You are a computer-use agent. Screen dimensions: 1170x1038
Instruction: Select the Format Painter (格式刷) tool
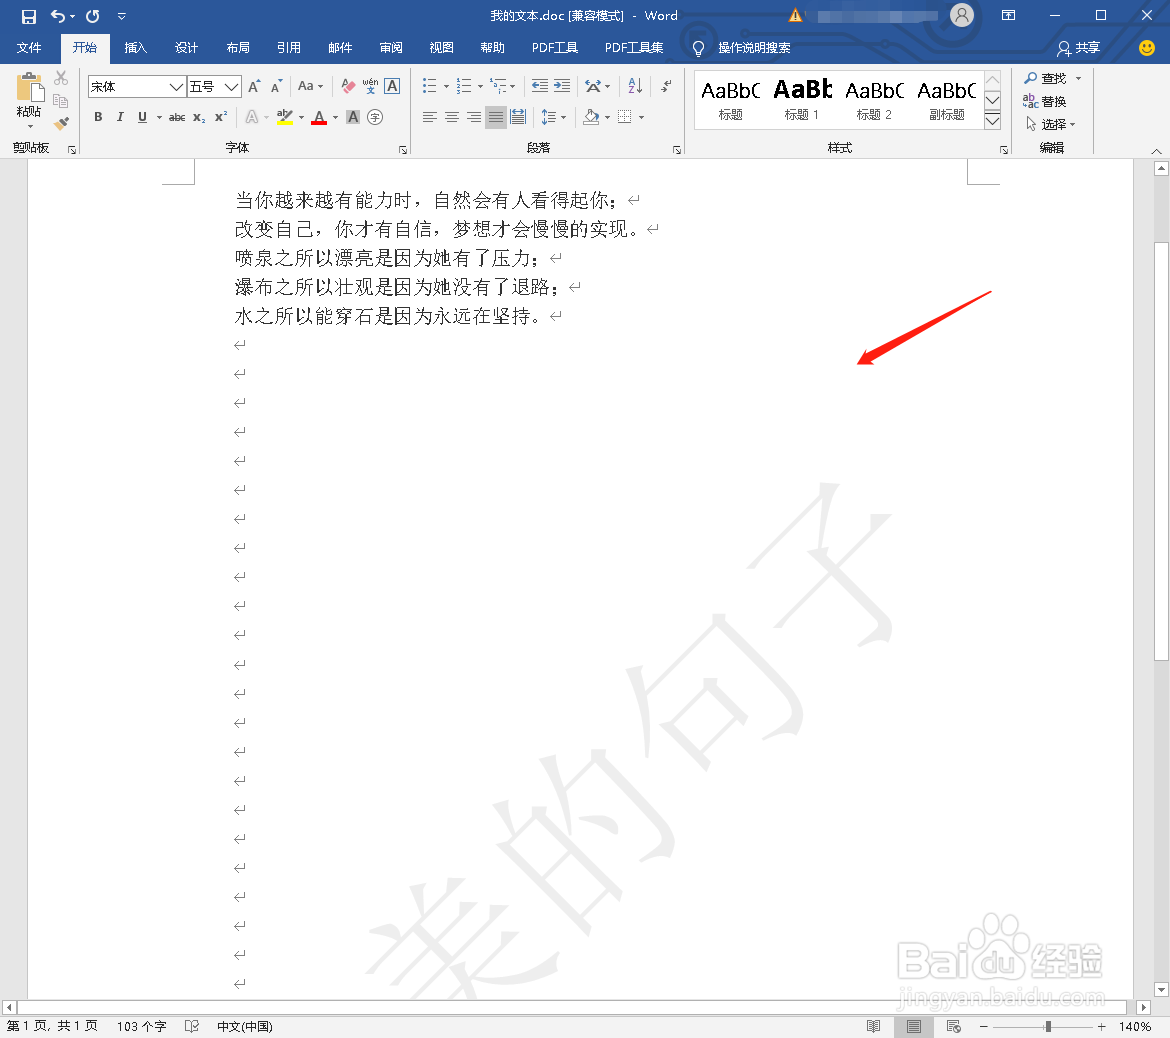(x=60, y=123)
